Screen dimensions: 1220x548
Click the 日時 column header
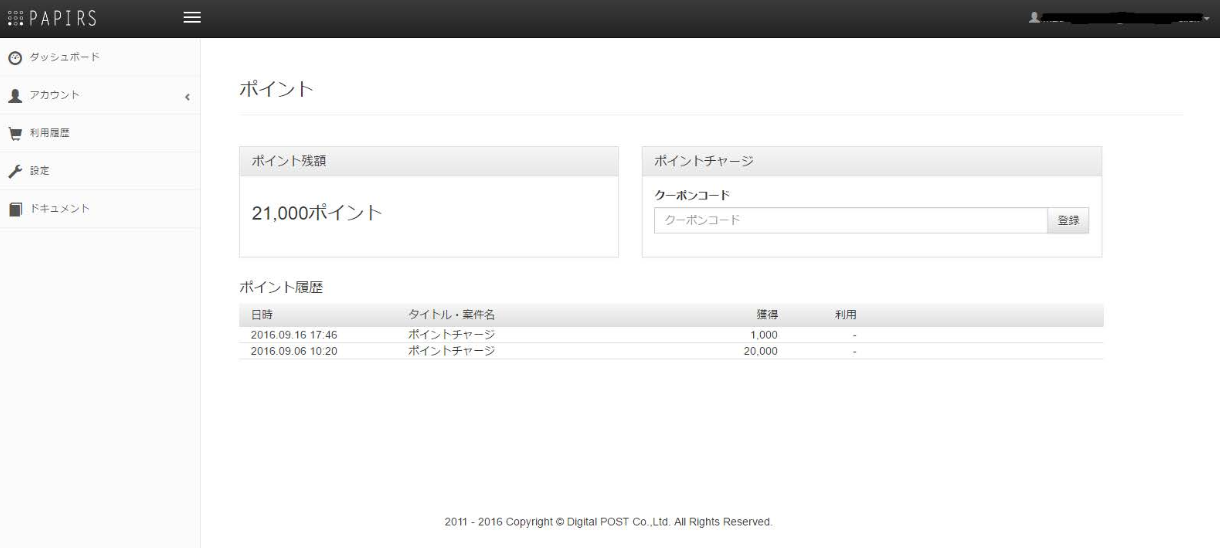262,315
